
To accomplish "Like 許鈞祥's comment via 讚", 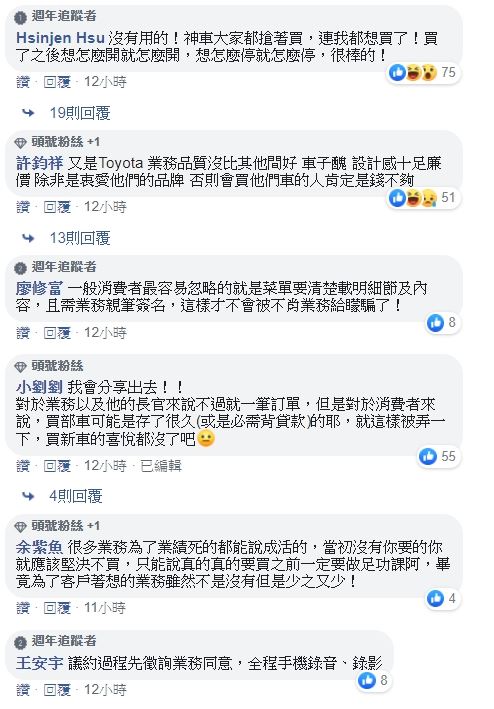I will point(23,207).
